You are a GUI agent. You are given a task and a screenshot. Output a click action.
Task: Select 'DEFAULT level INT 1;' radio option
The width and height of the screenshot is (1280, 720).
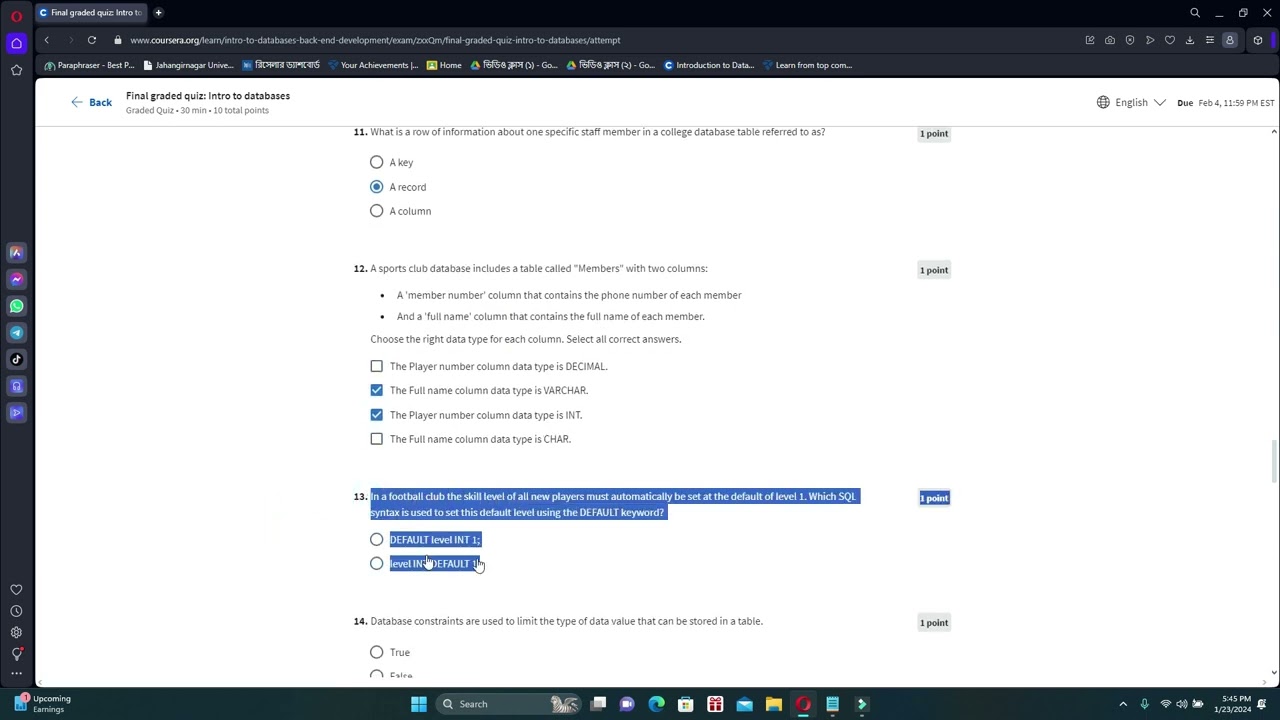point(376,540)
